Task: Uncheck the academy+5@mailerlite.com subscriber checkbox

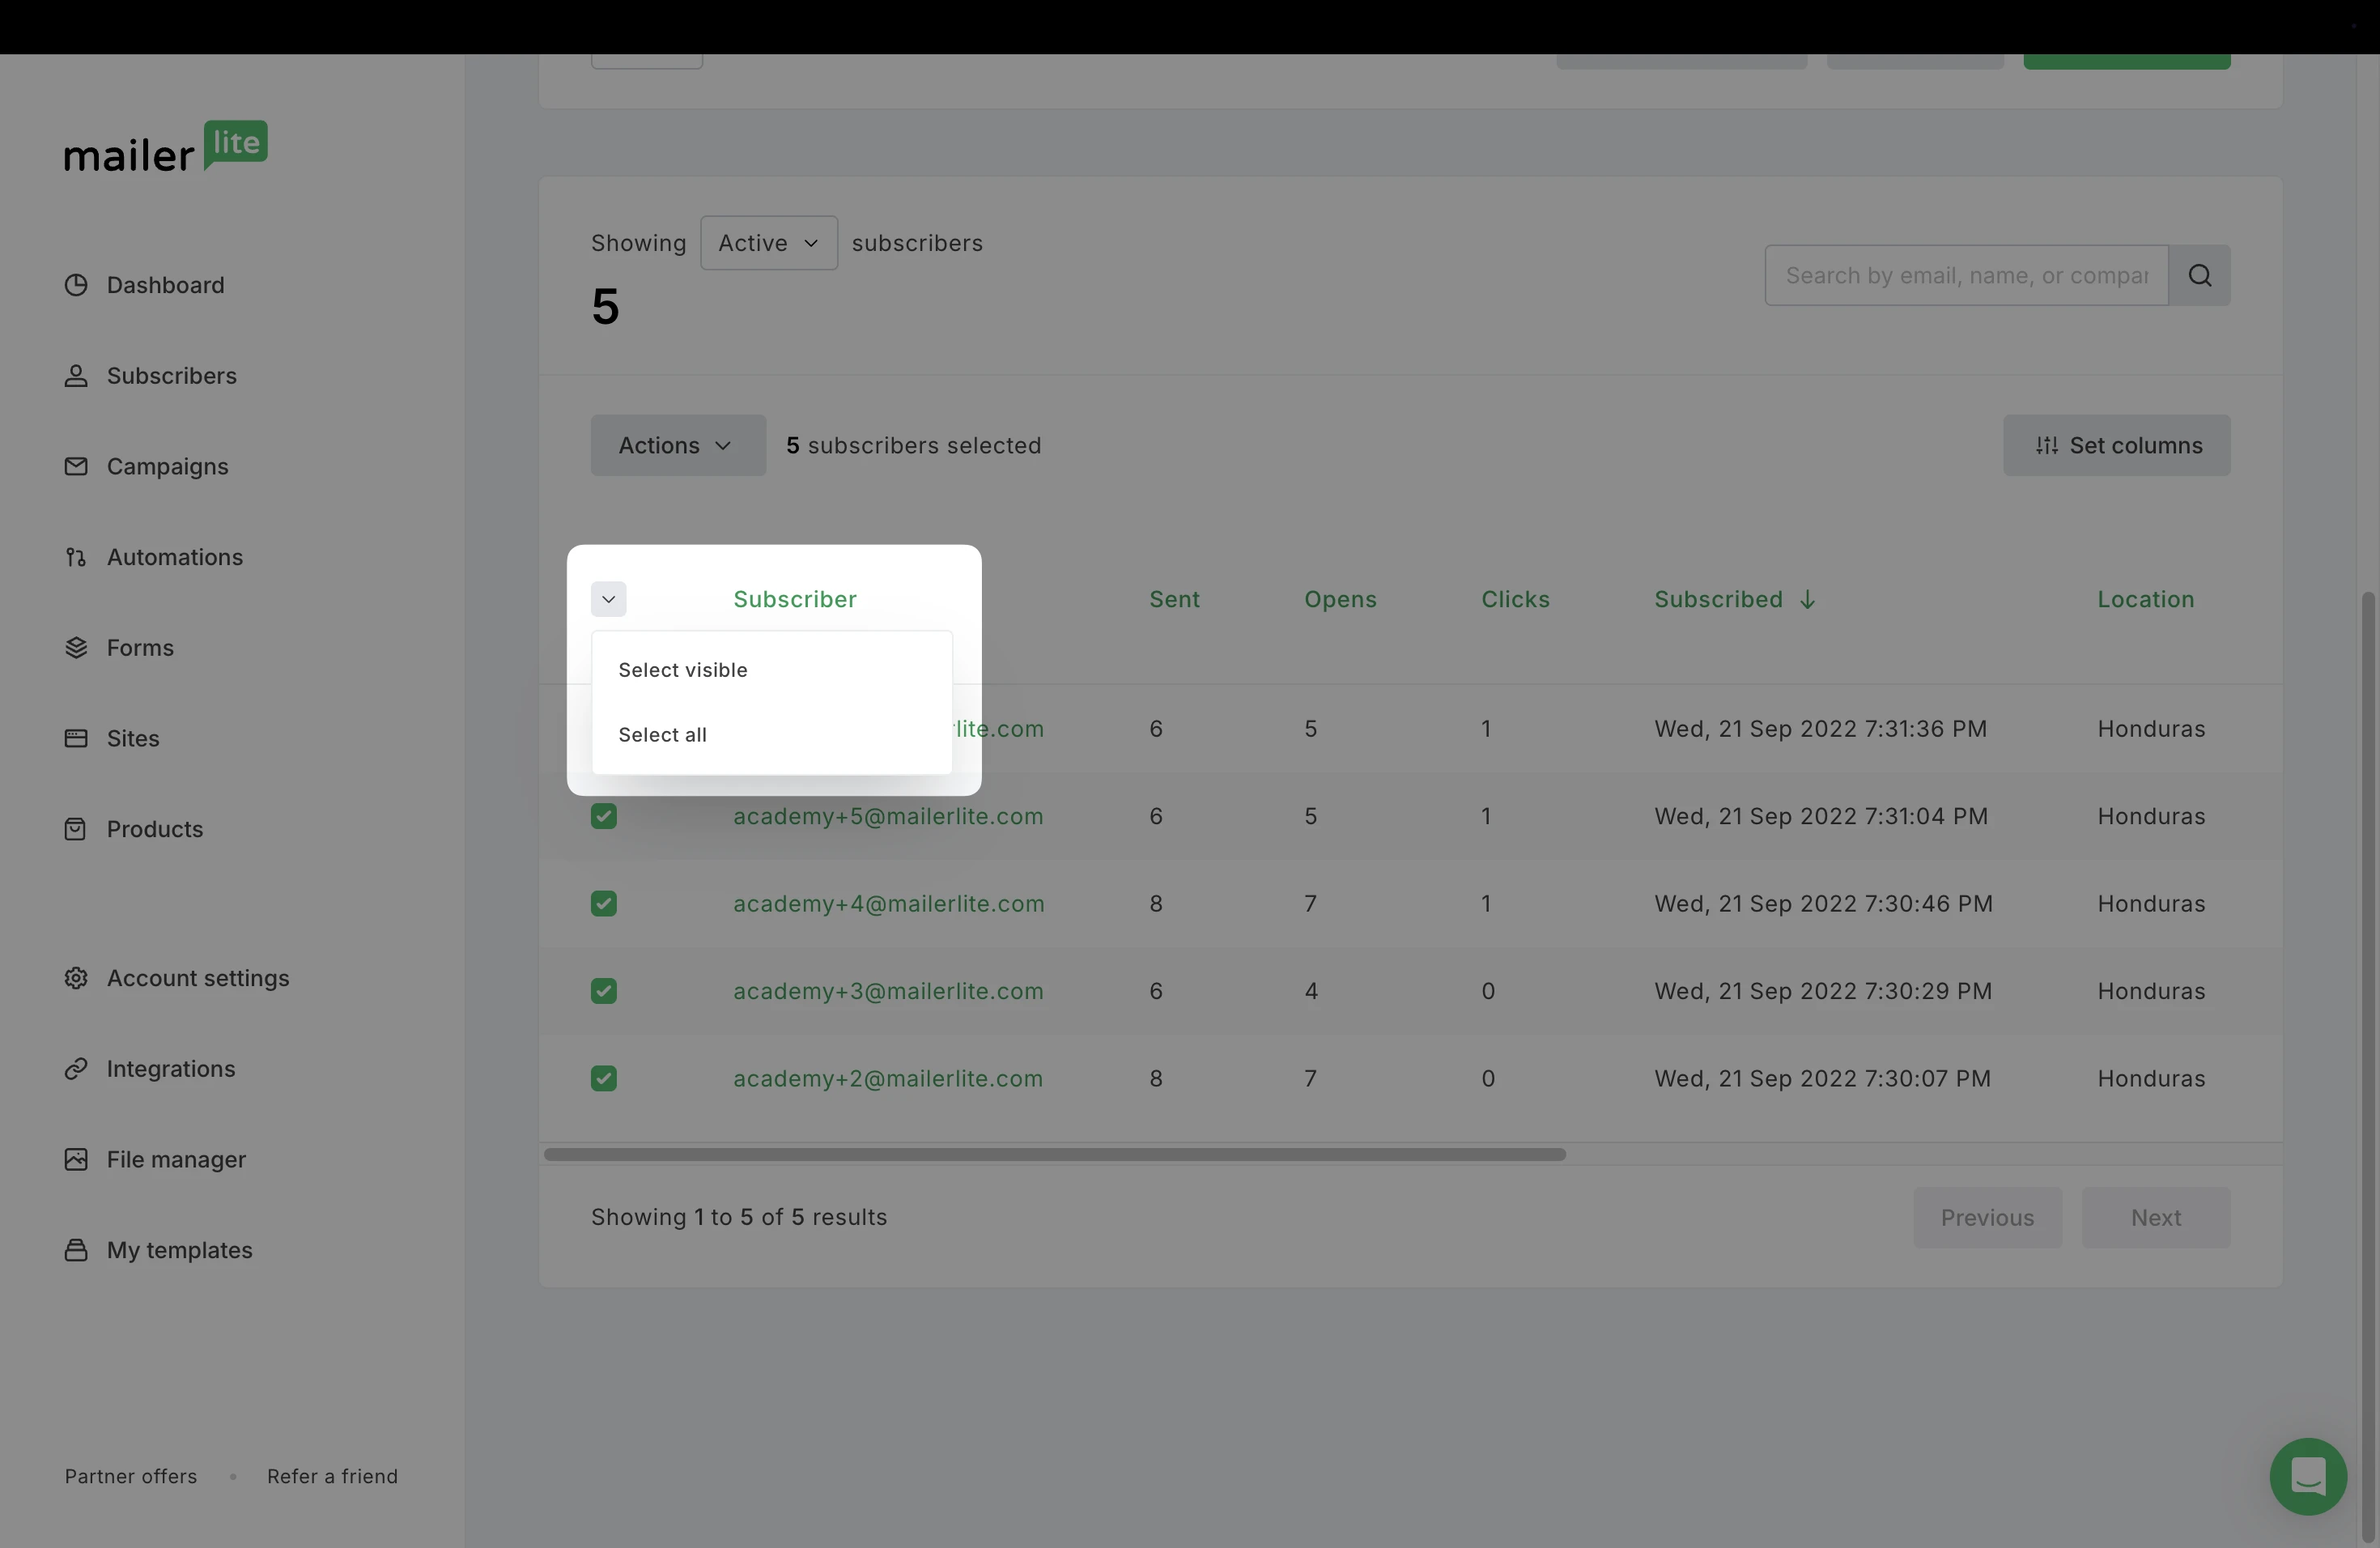Action: pos(604,816)
